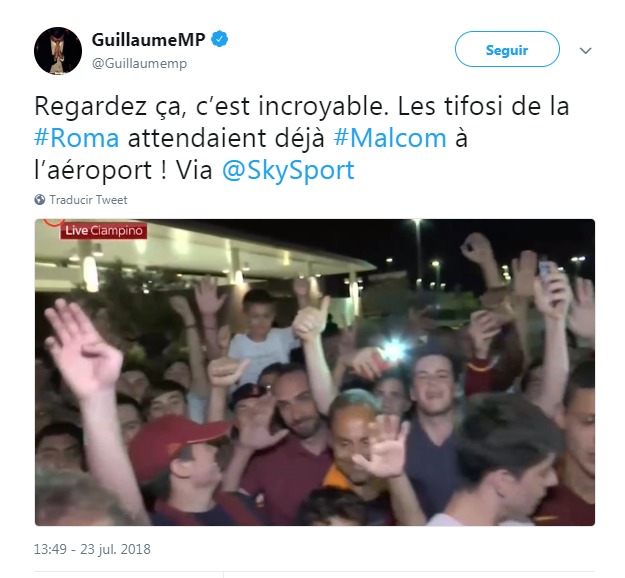This screenshot has width=625, height=578.
Task: Click the Seguir follow button
Action: point(507,49)
